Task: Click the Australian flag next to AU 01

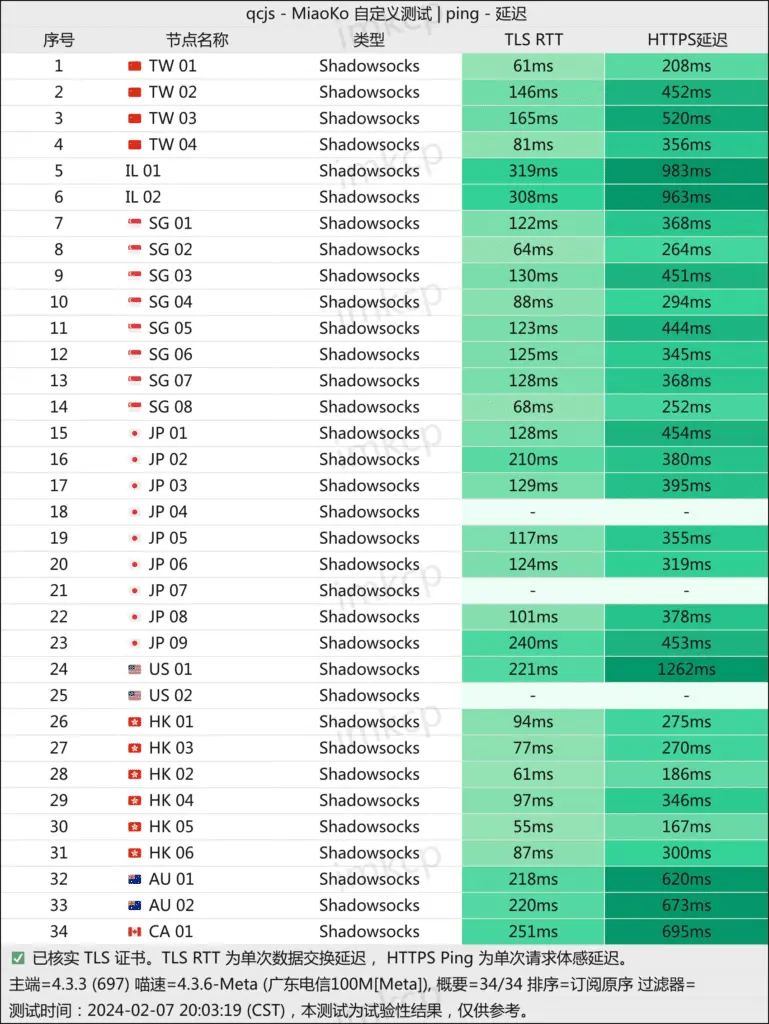Action: click(135, 879)
